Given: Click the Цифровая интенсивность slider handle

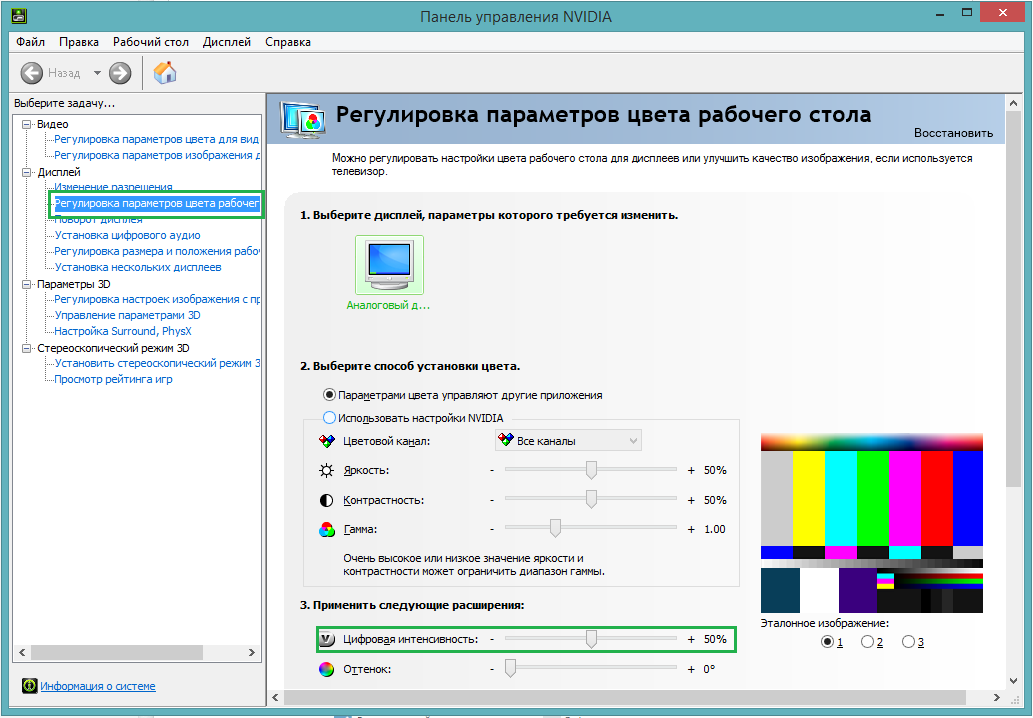Looking at the screenshot, I should (x=591, y=639).
